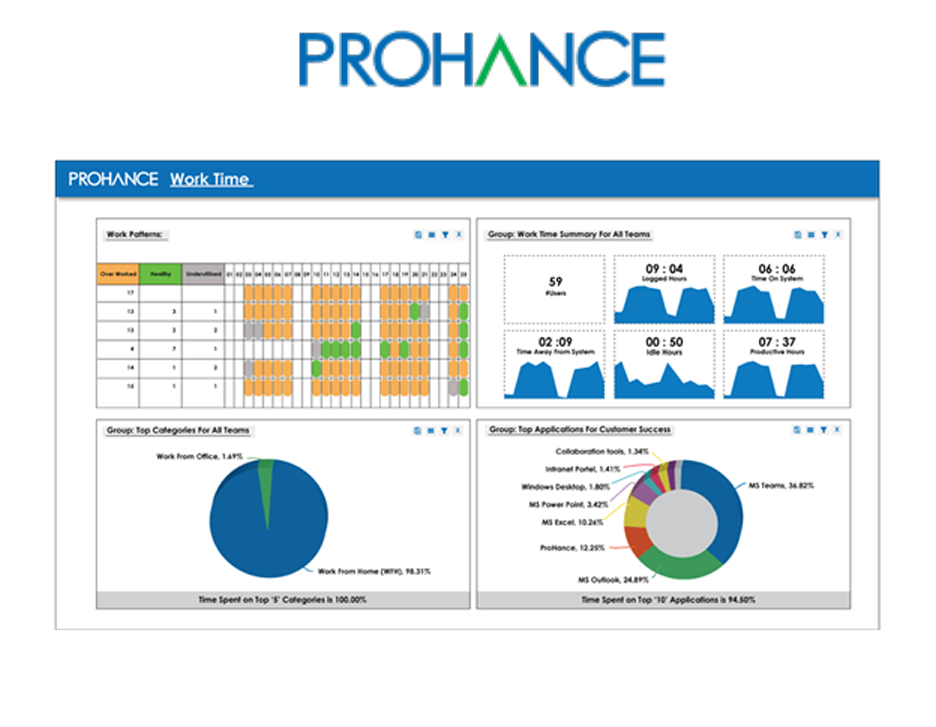
Task: Click the Work From Home (WFH), 98.31% label
Action: [374, 572]
